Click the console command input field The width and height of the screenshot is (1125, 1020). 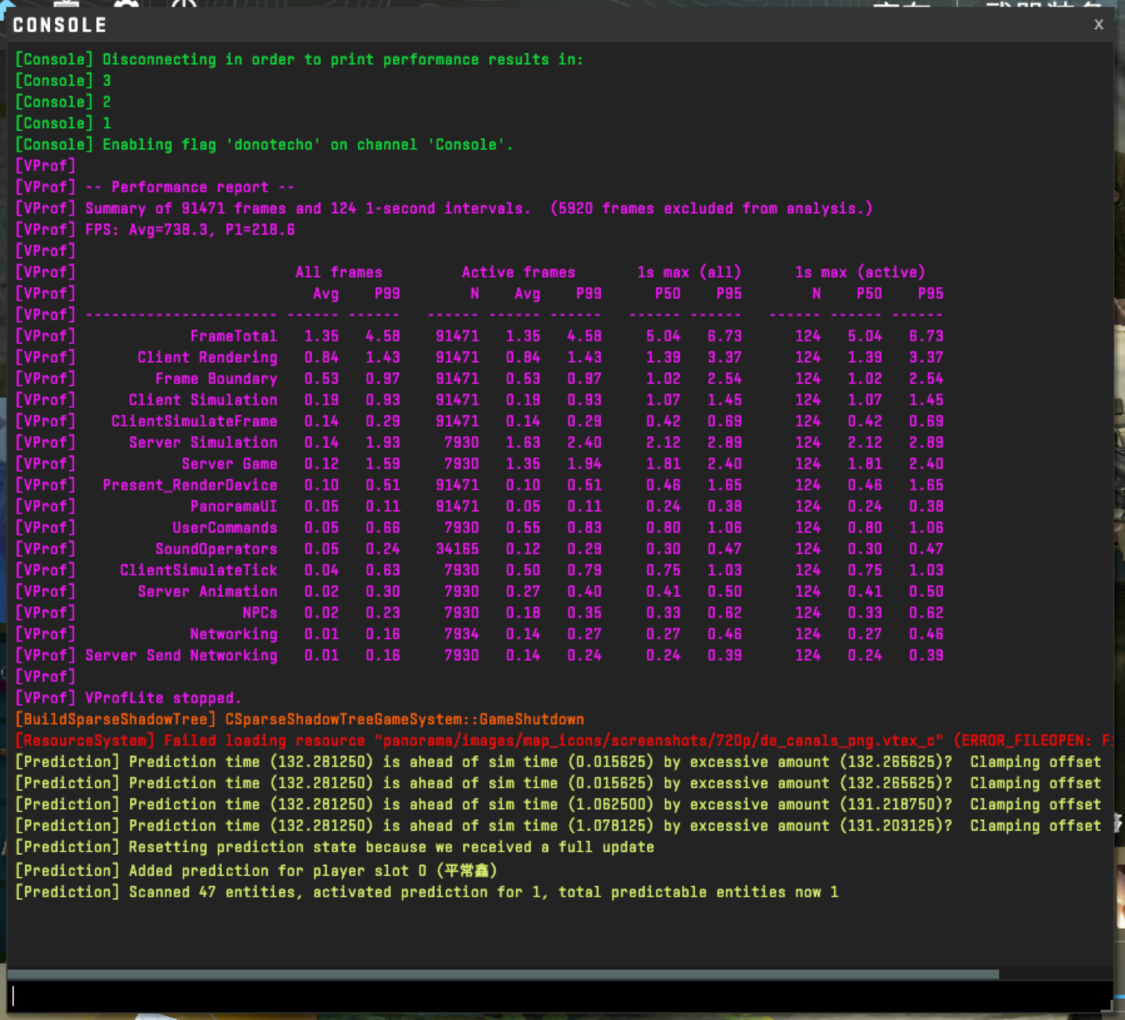560,996
